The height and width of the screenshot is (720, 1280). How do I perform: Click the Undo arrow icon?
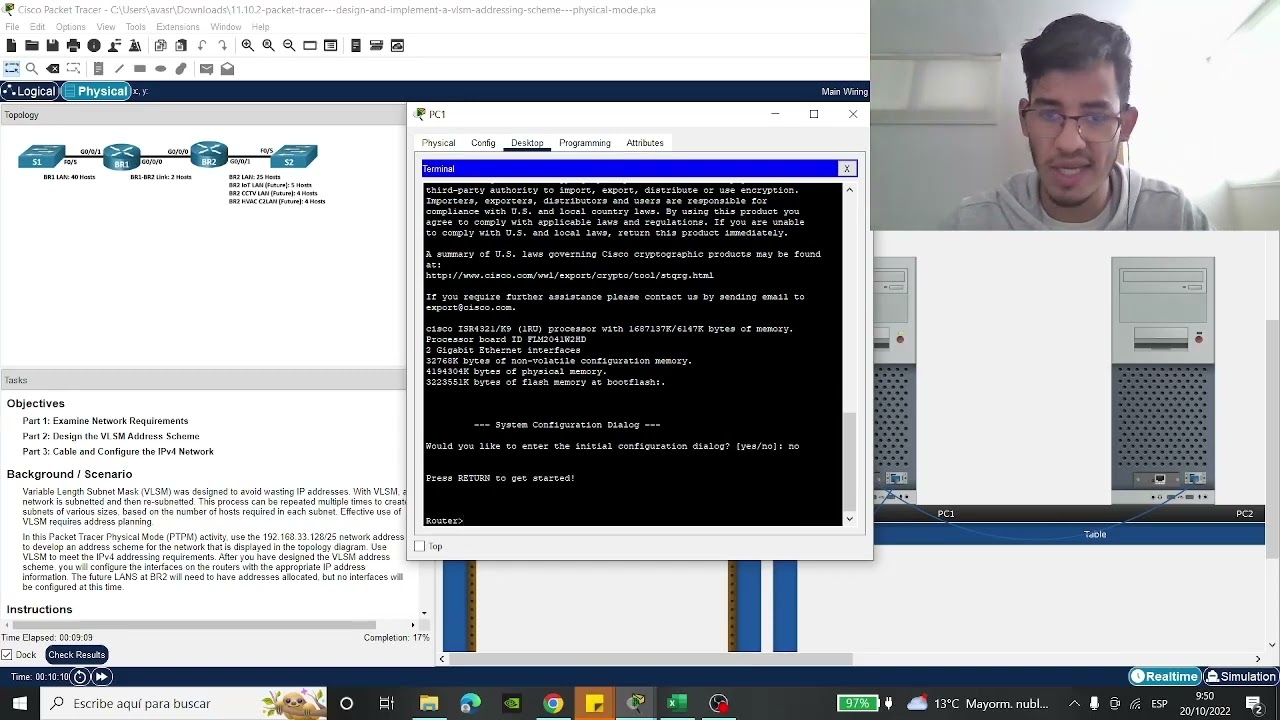click(x=202, y=45)
